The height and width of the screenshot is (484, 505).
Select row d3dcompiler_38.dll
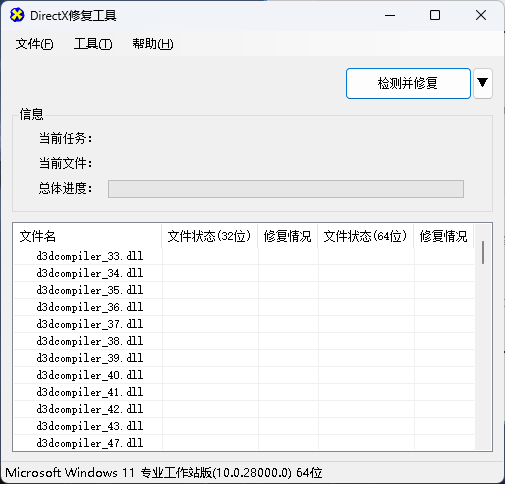pyautogui.click(x=244, y=341)
